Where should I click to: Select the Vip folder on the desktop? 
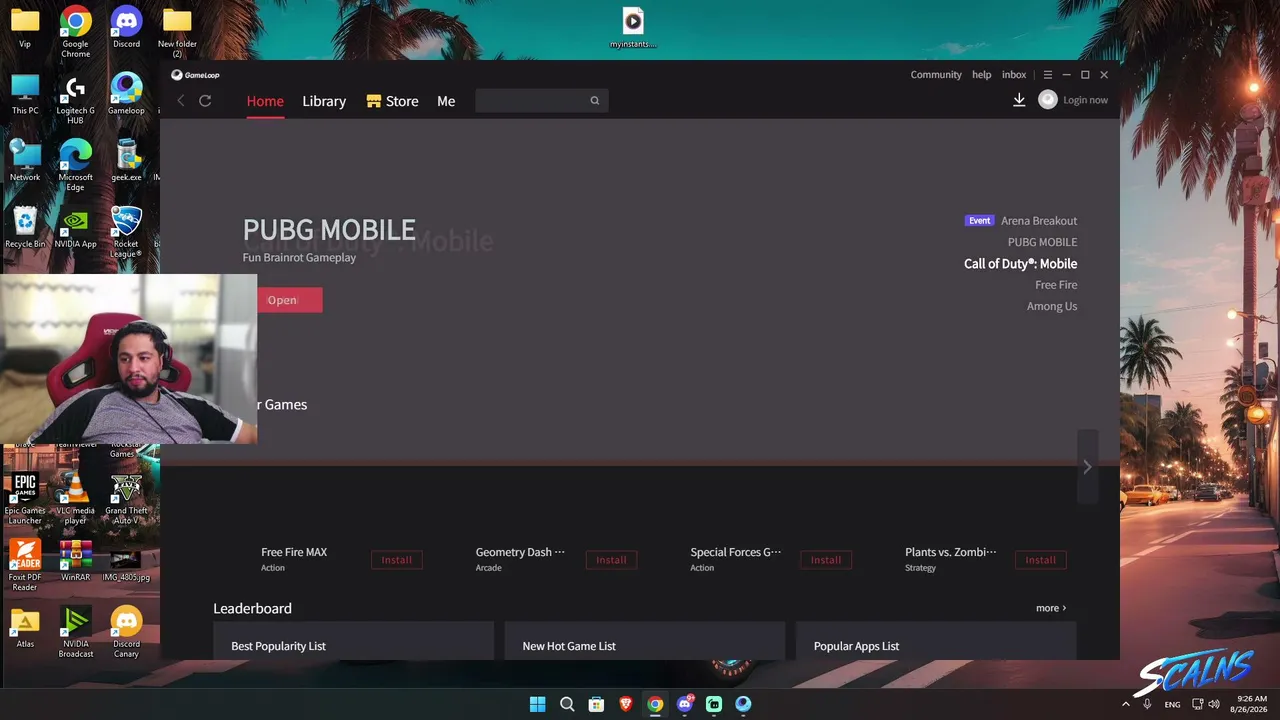click(25, 28)
